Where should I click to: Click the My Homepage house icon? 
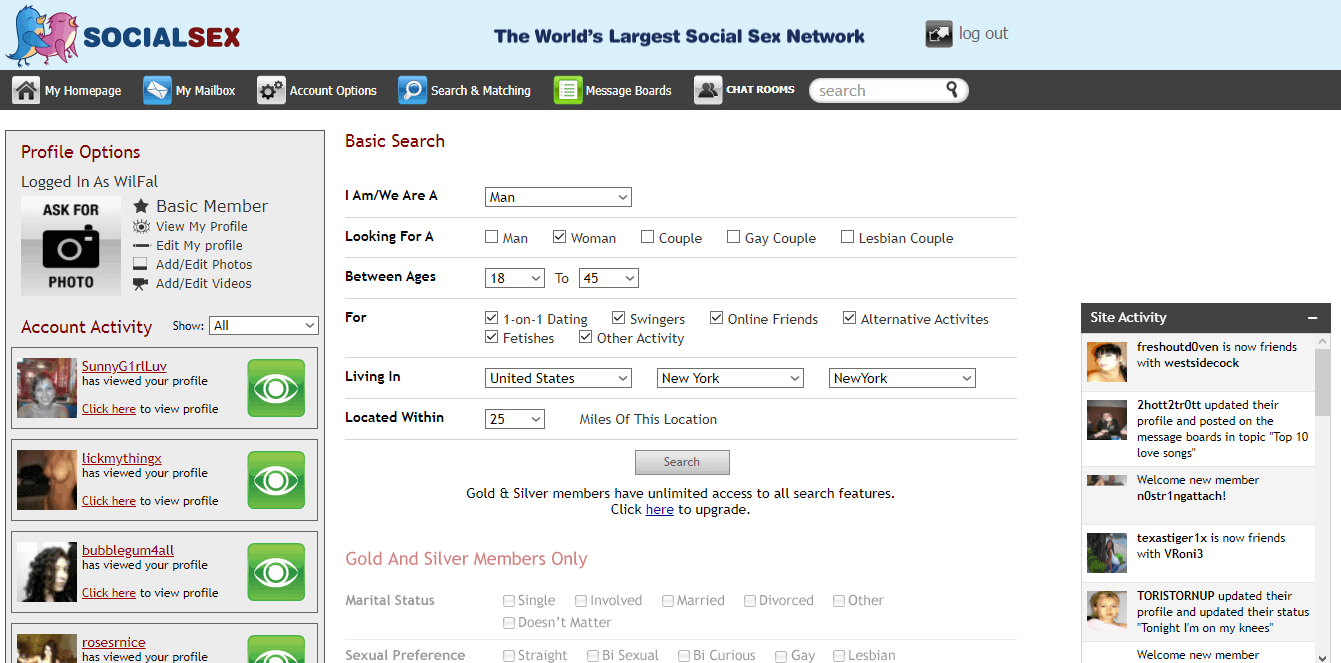(x=26, y=90)
